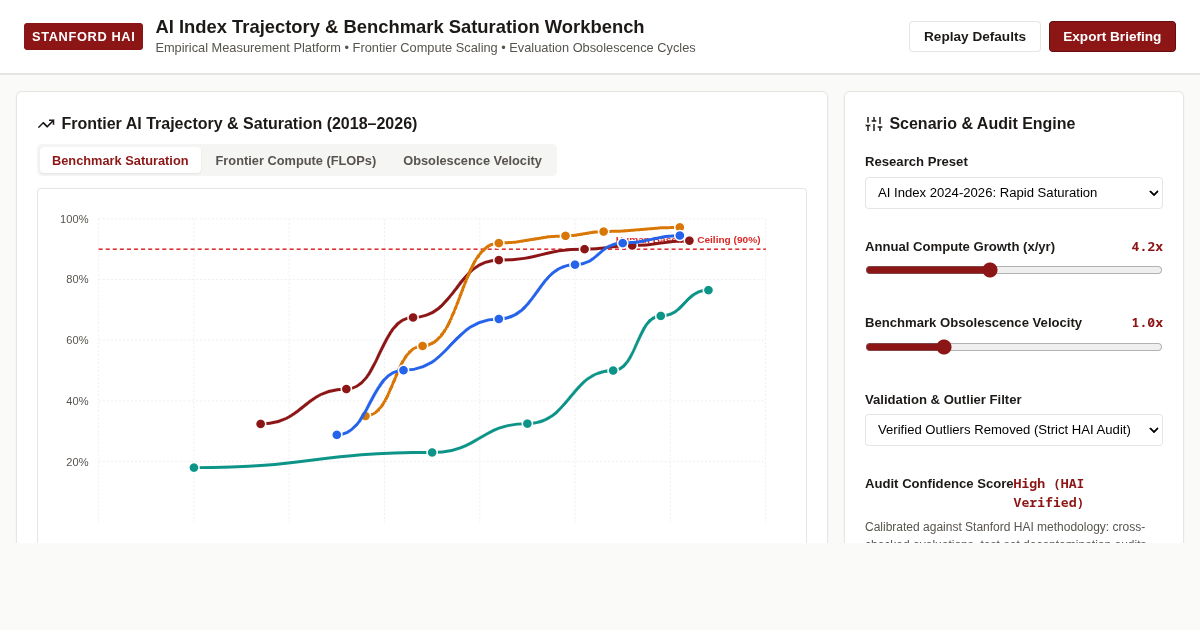Click the 1.0x obsolescence velocity value
Image resolution: width=1200 pixels, height=630 pixels.
pyautogui.click(x=1147, y=323)
